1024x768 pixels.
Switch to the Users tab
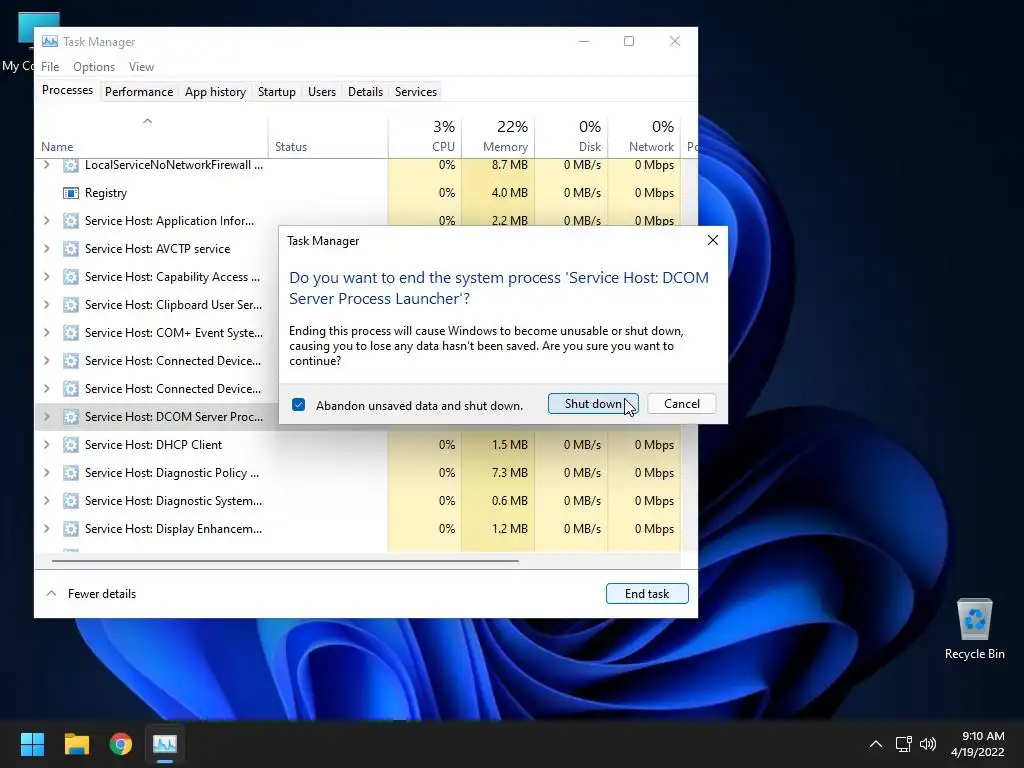(321, 92)
